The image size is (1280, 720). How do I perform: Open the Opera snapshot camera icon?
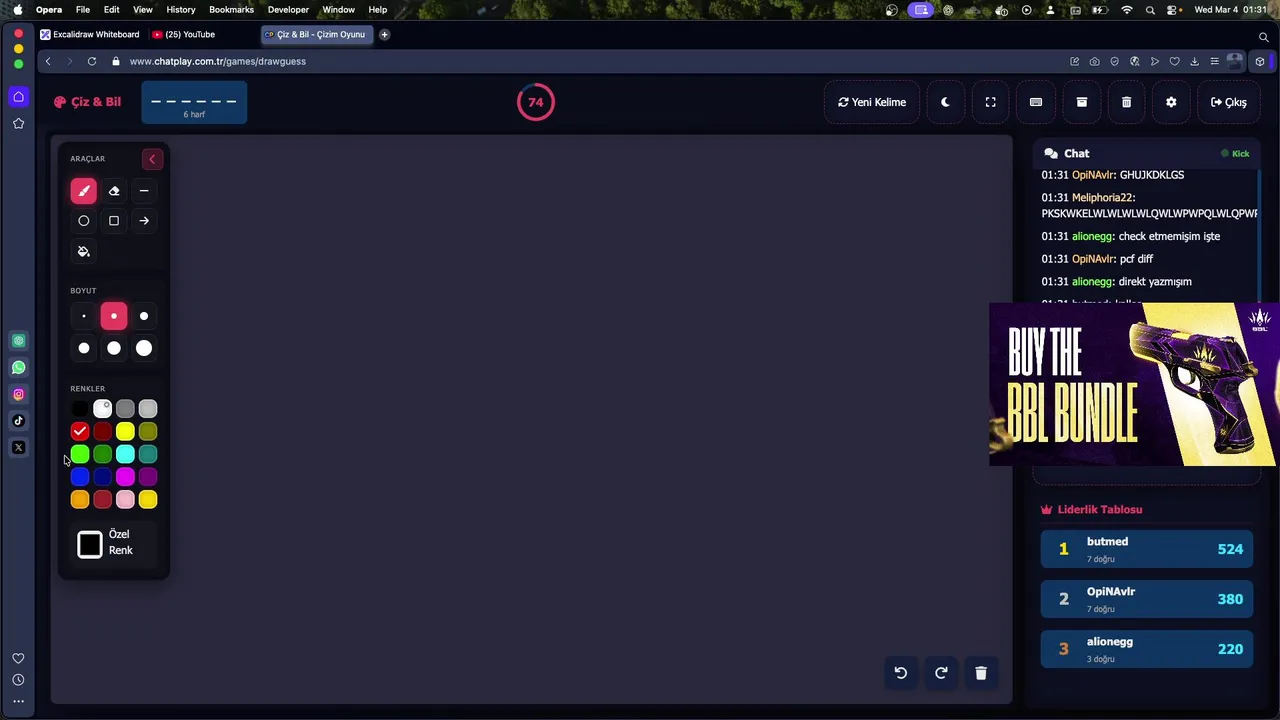1095,61
